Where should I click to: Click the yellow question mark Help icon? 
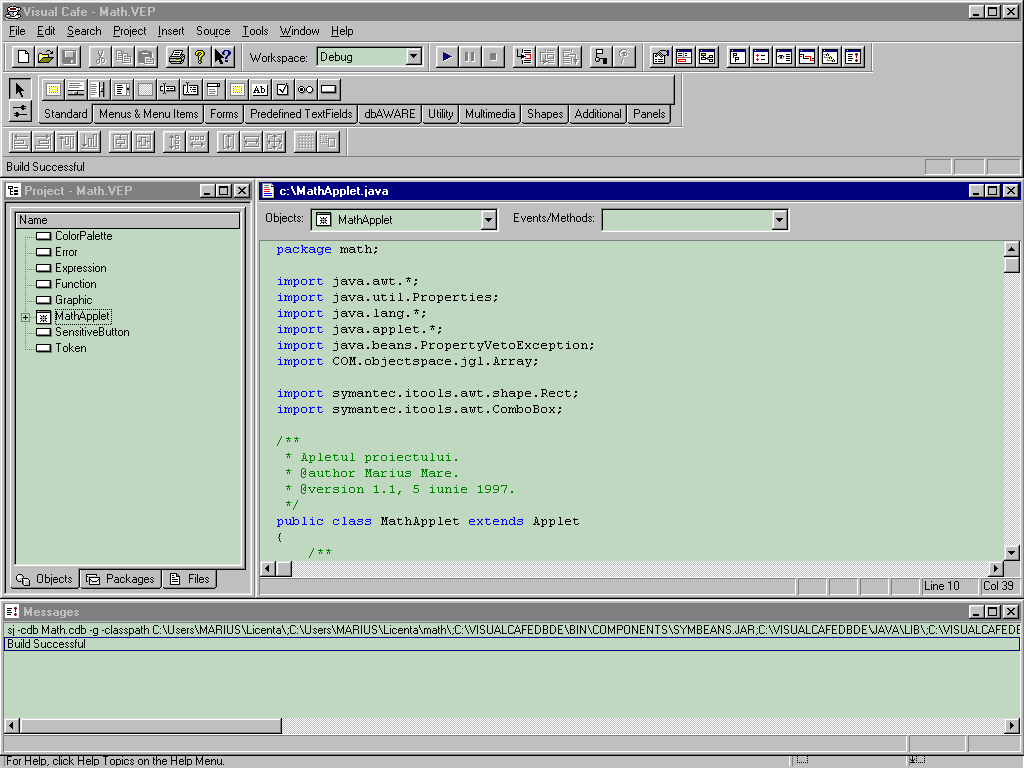coord(200,57)
